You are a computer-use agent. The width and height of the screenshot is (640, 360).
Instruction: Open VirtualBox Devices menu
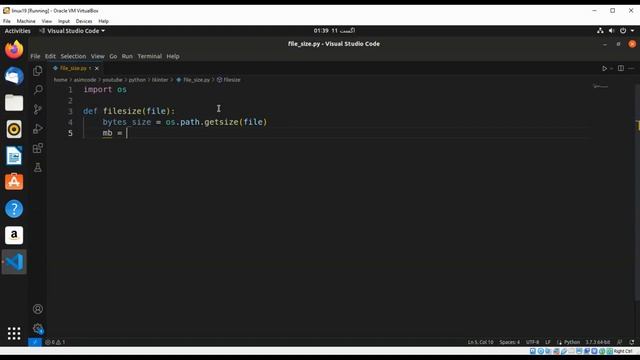click(84, 21)
